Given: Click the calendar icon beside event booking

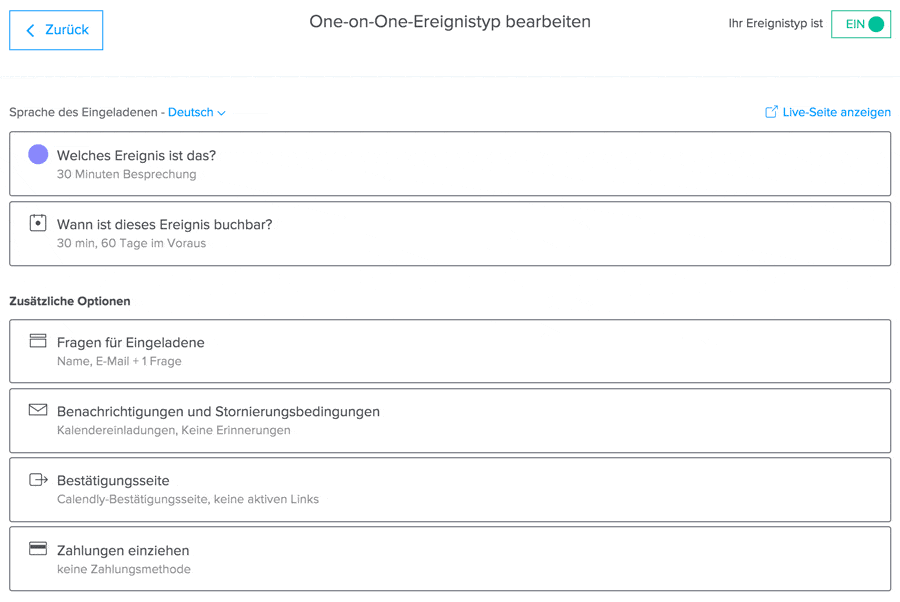Looking at the screenshot, I should click(38, 223).
